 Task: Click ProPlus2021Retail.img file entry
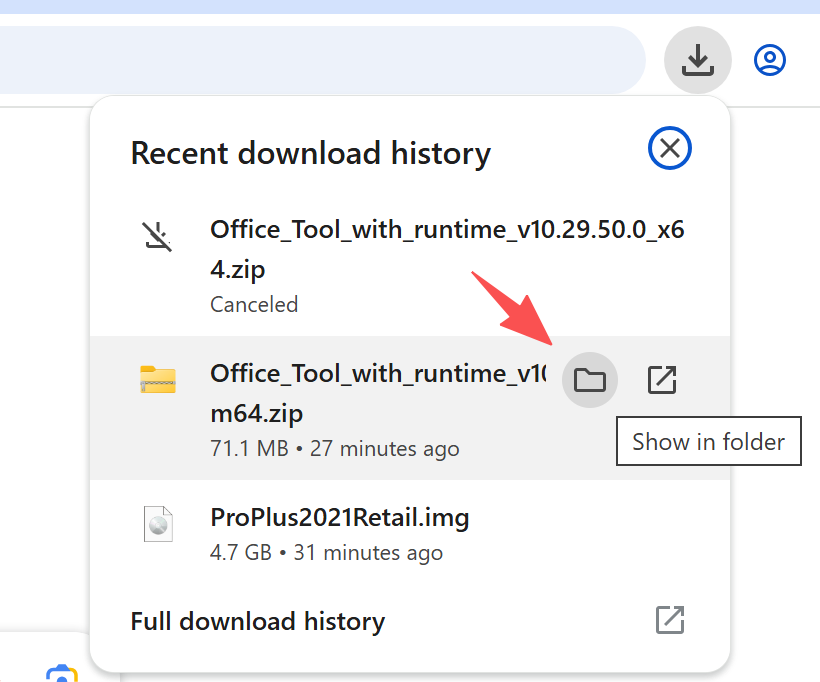[339, 518]
